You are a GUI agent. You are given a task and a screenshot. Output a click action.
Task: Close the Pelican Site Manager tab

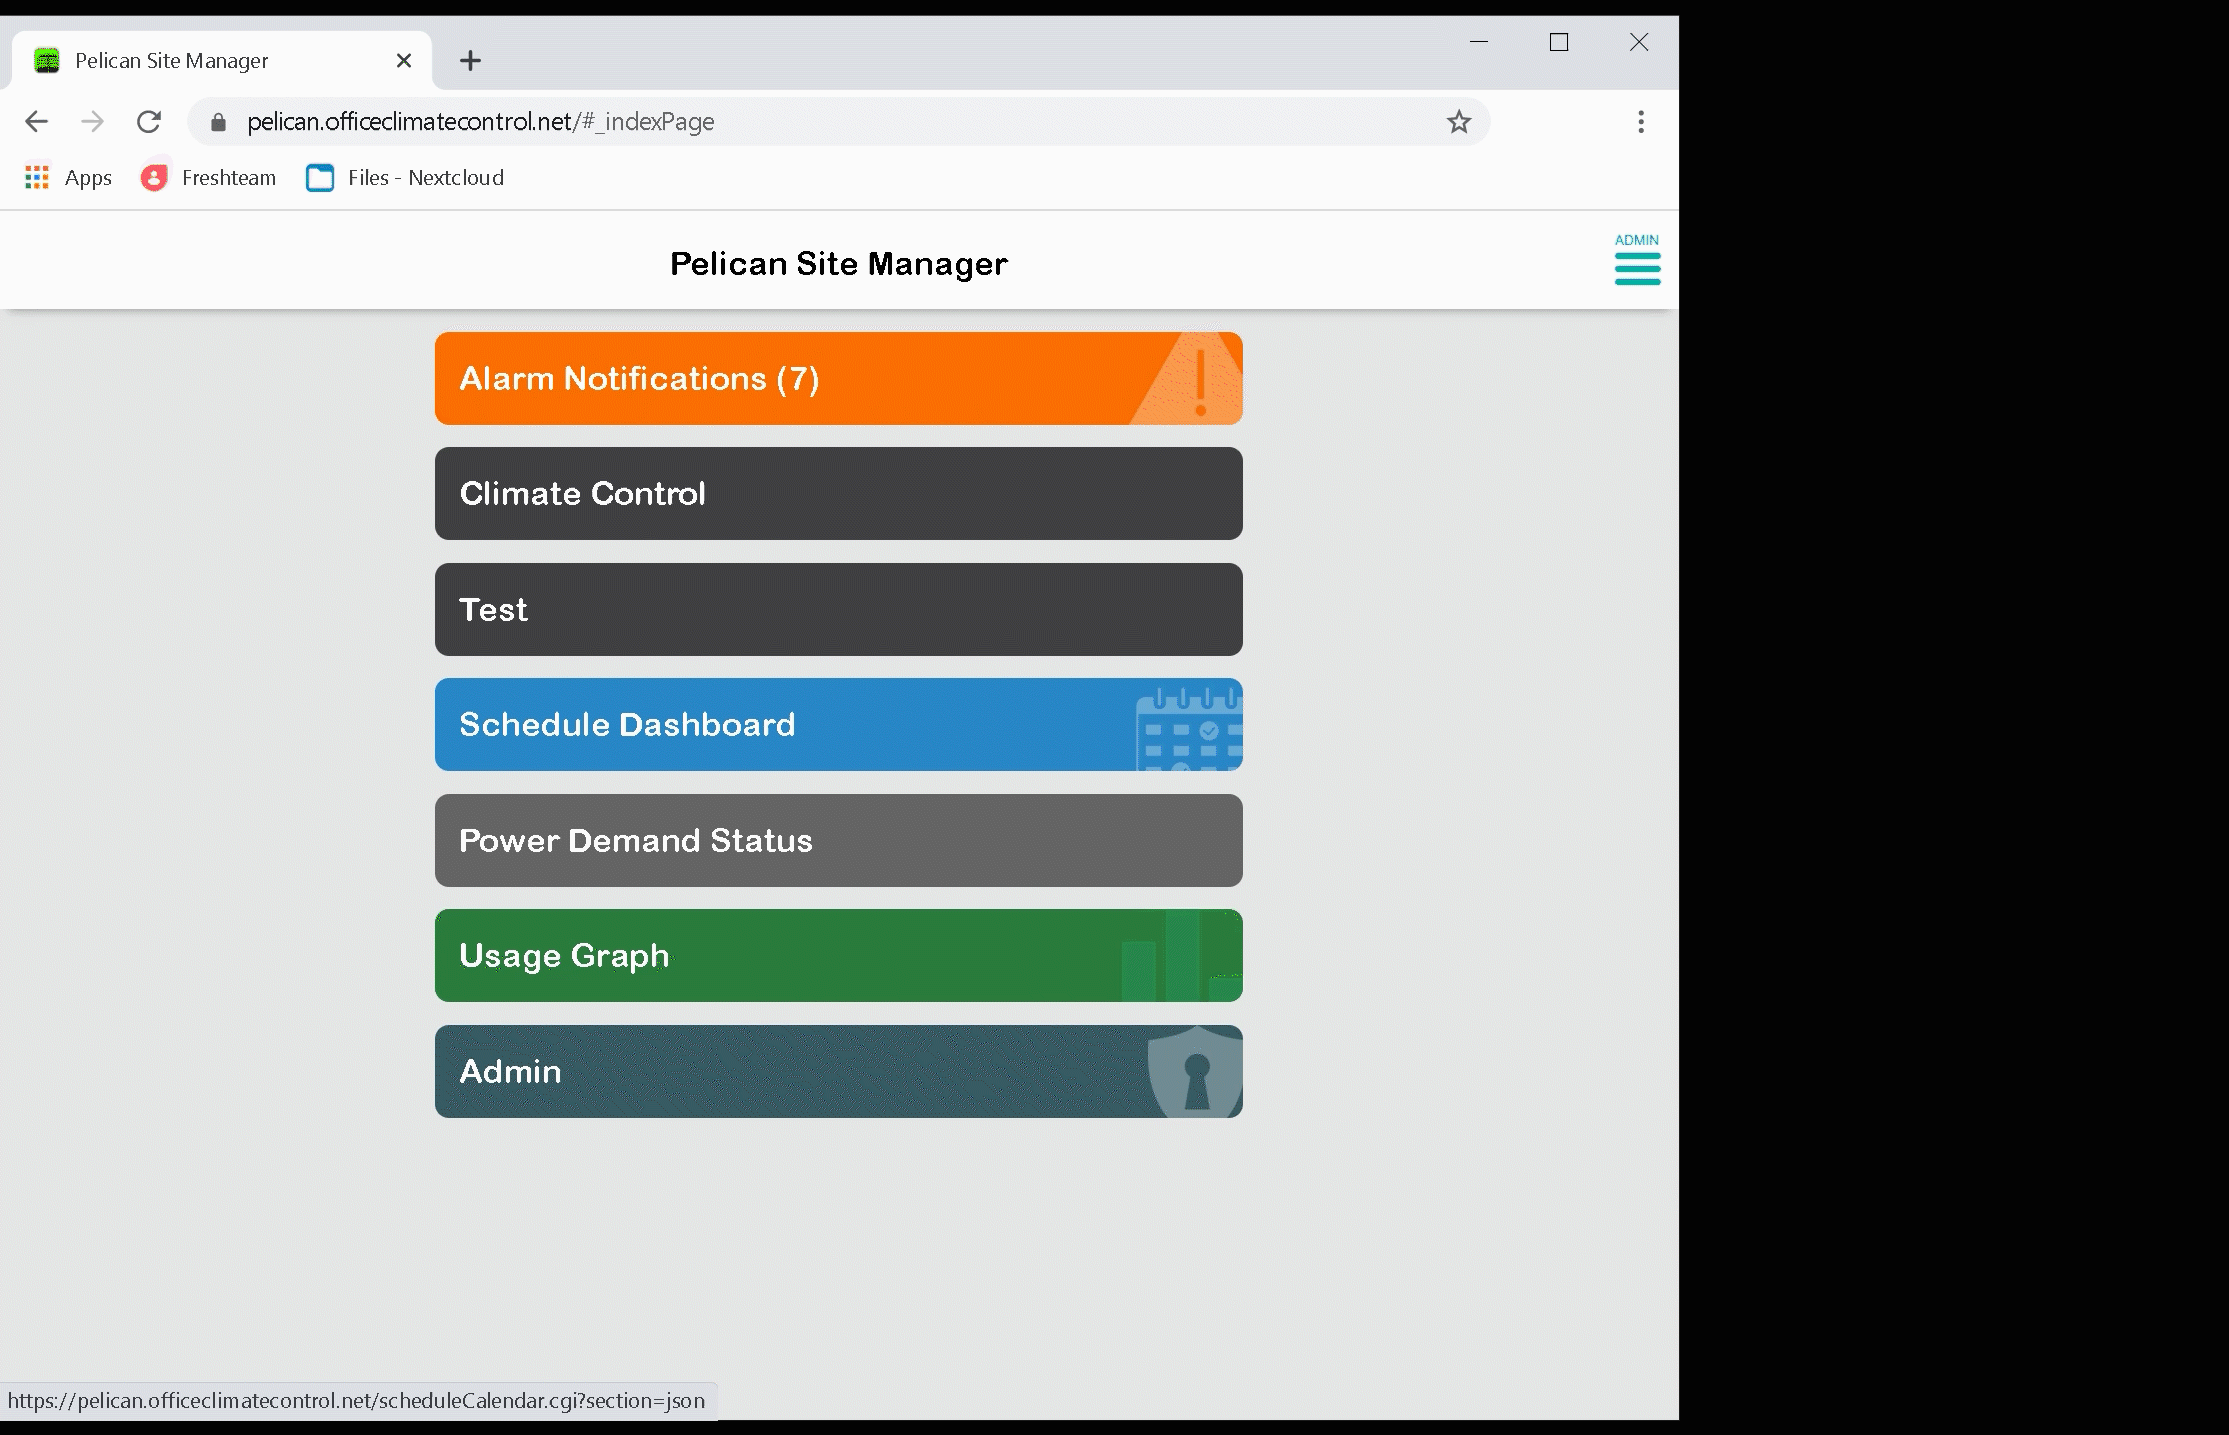[404, 61]
